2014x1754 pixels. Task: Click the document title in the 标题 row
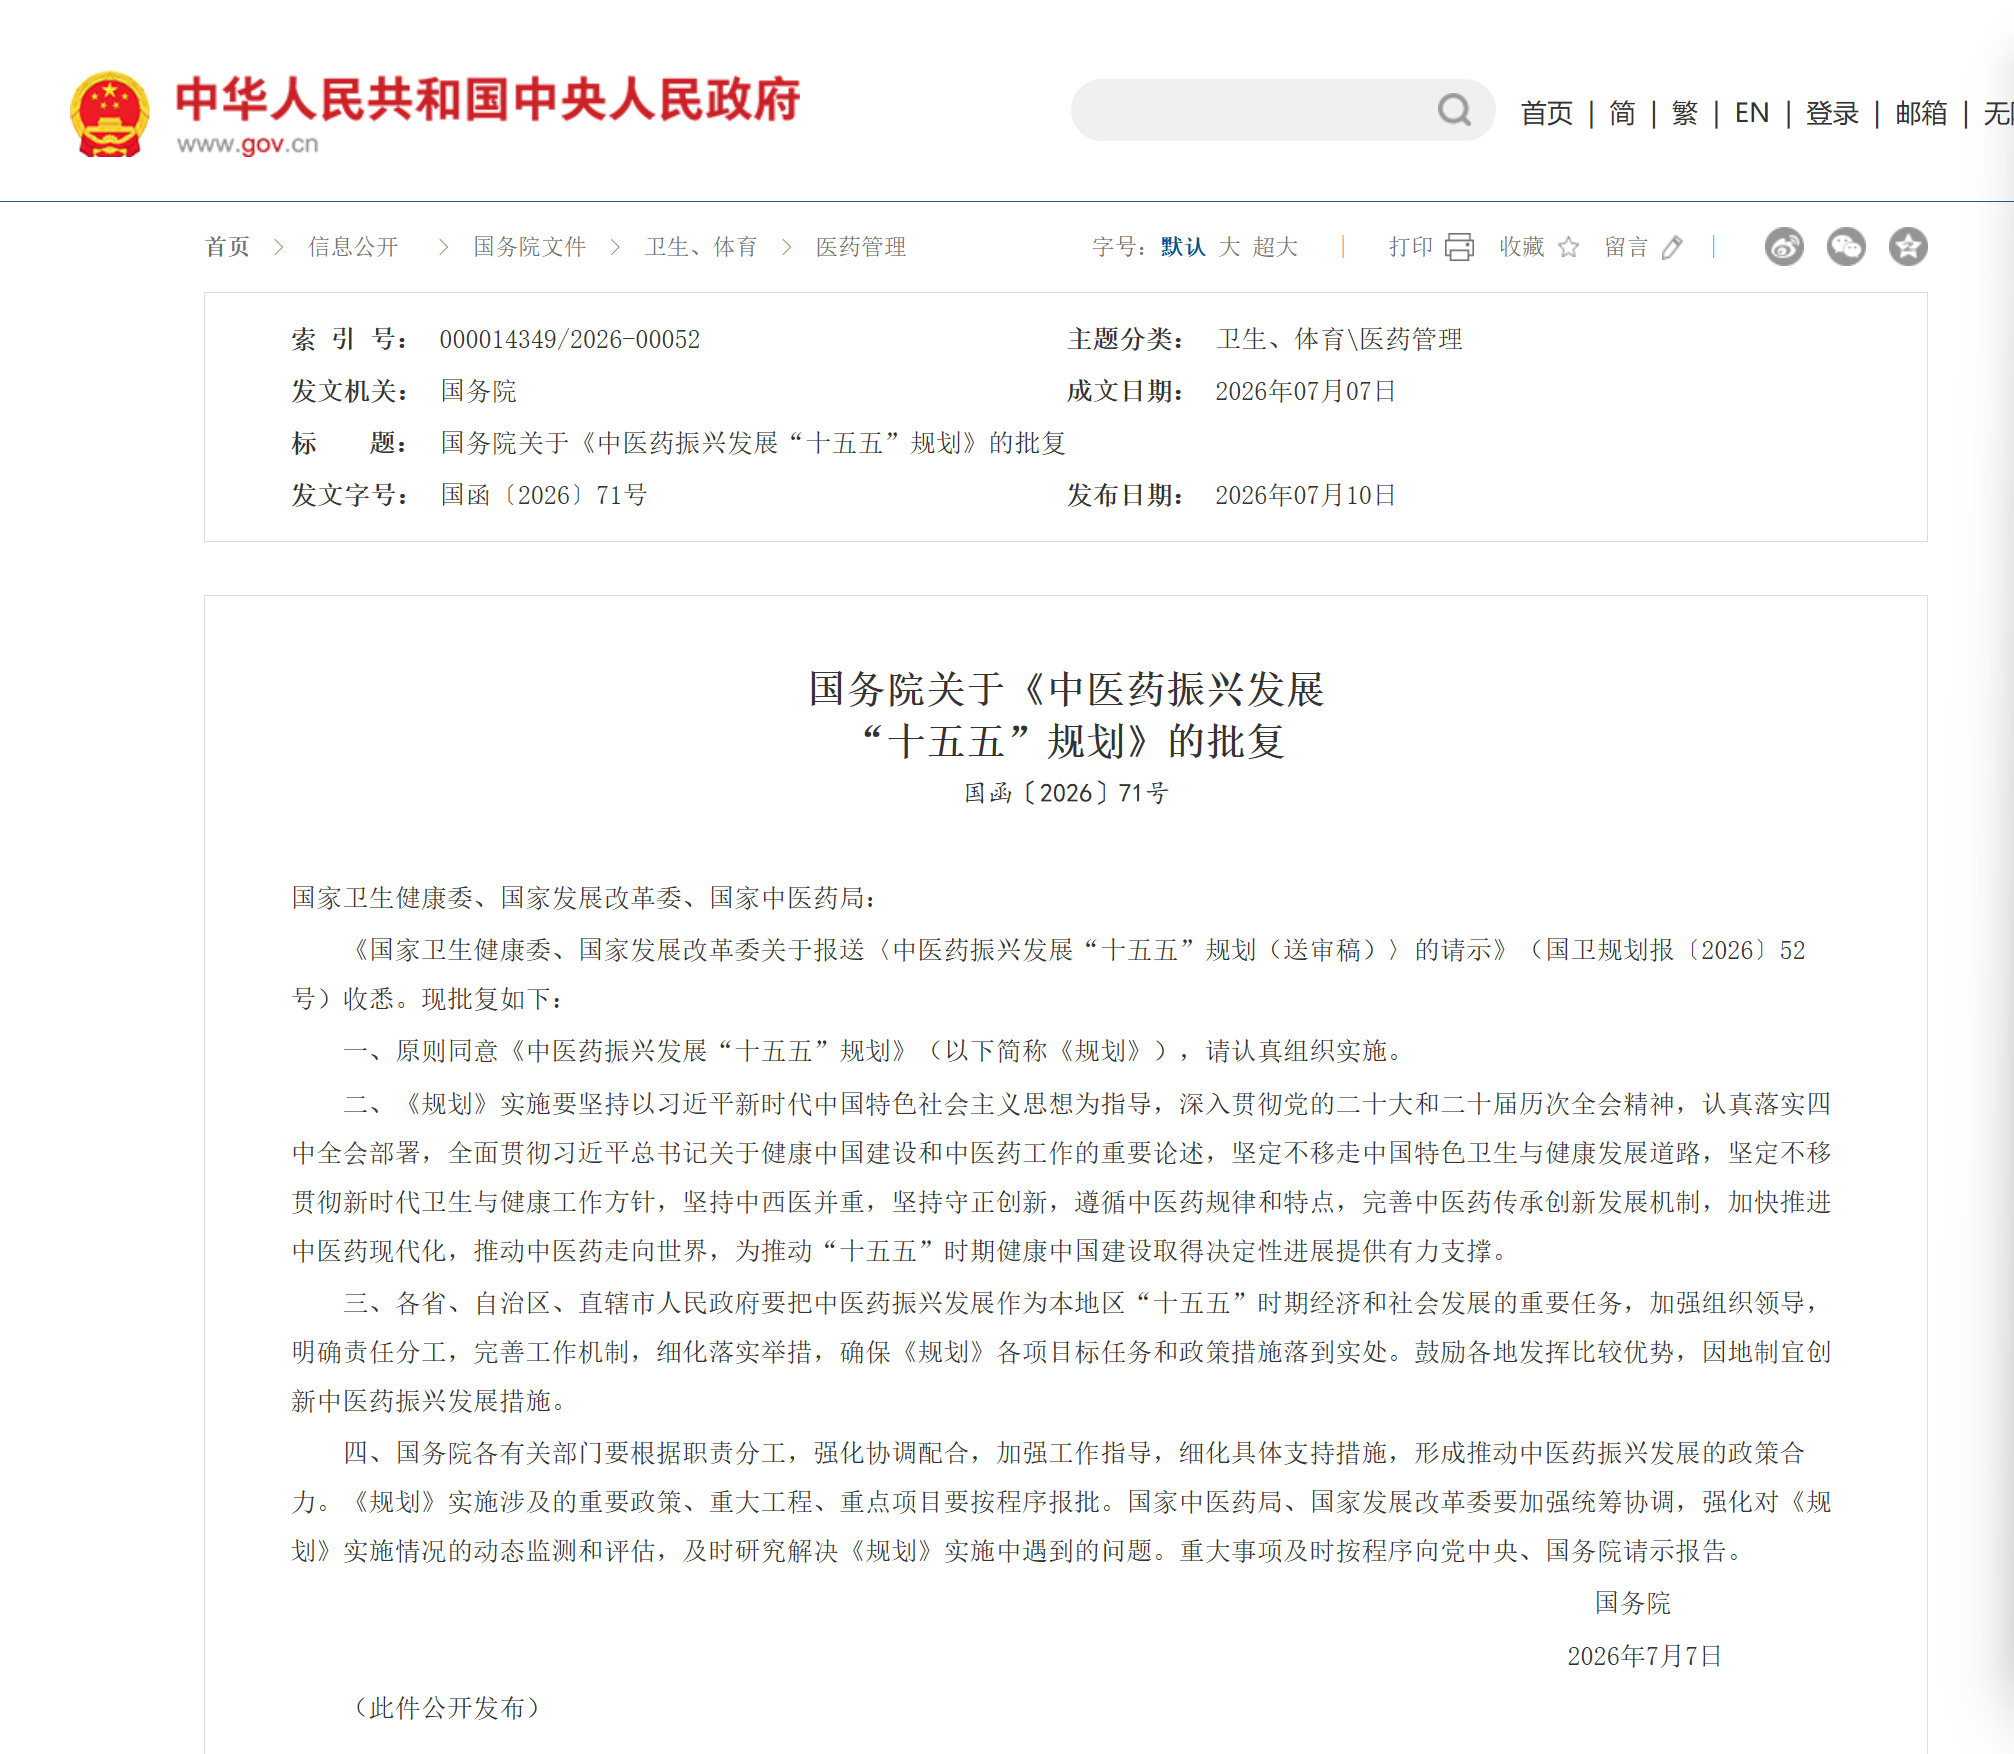coord(753,443)
